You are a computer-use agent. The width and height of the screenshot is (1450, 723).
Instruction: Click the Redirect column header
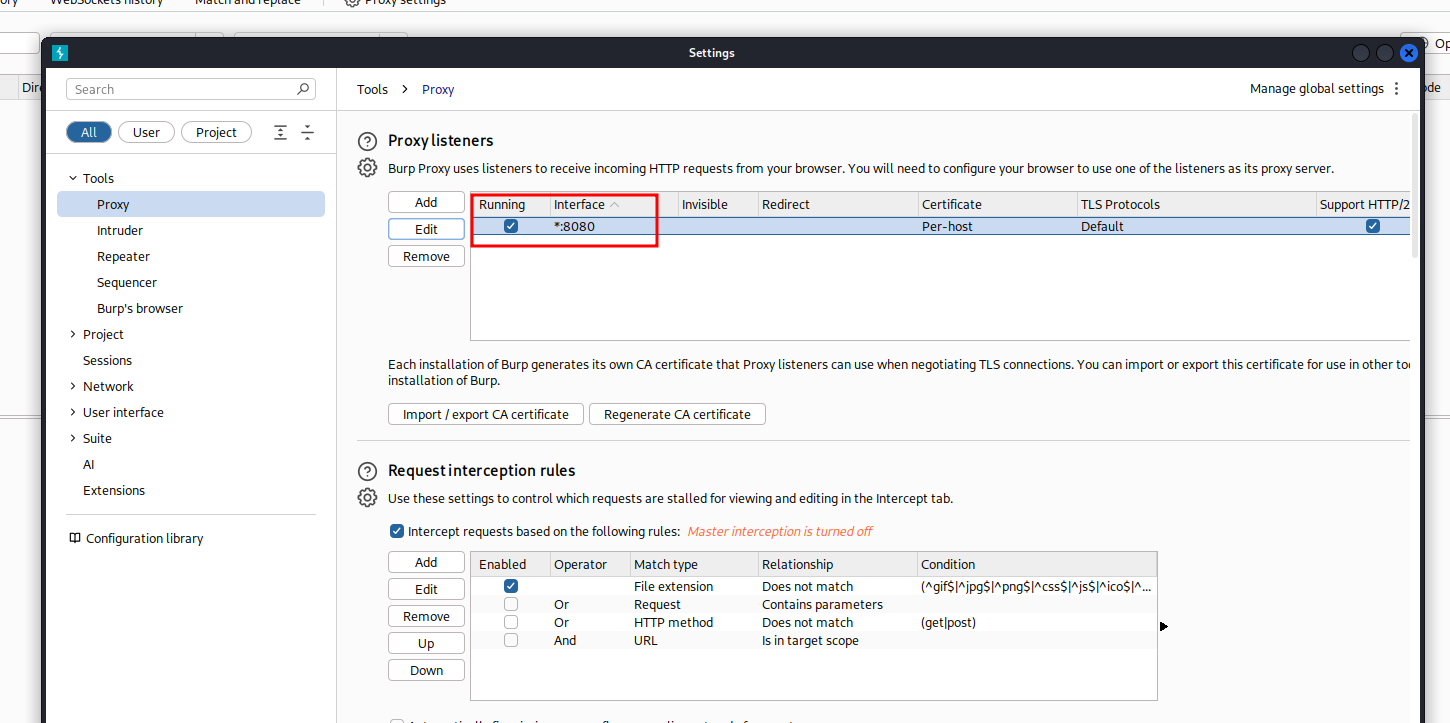tap(838, 204)
